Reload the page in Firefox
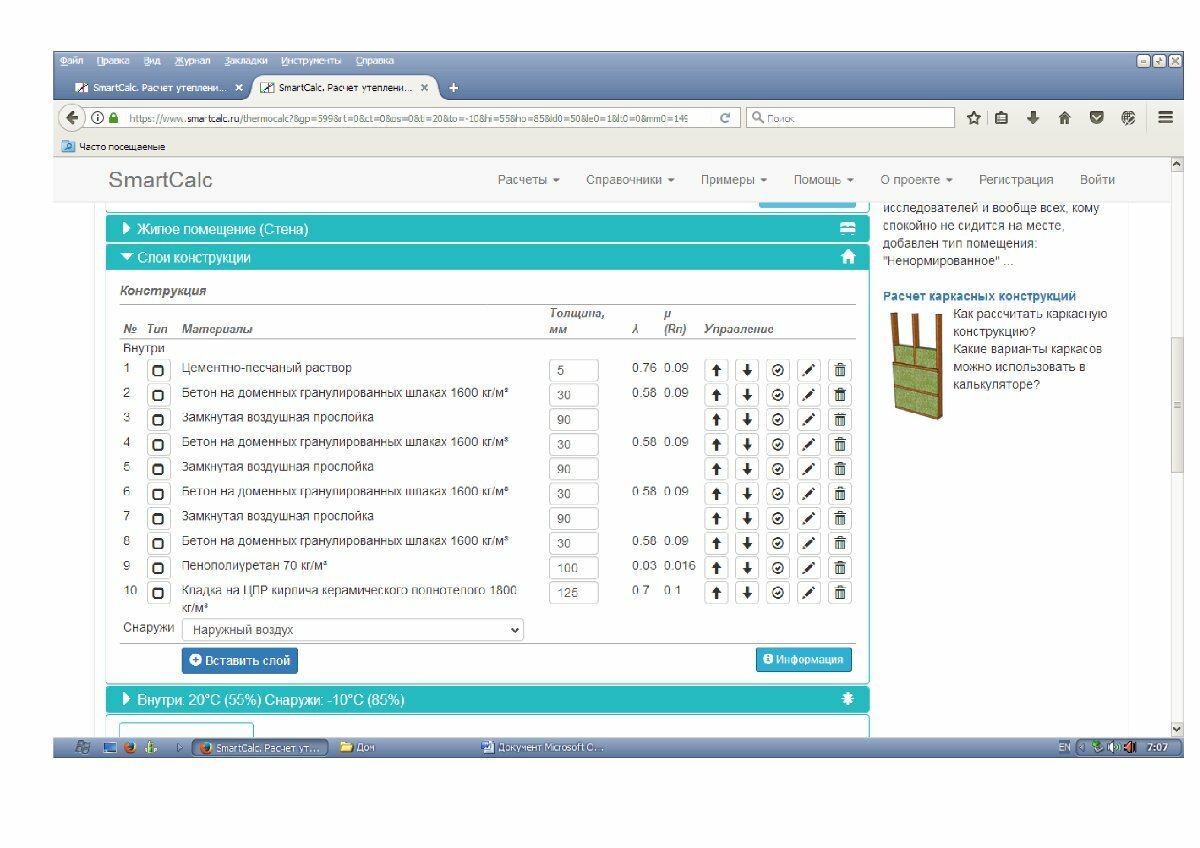Viewport: 1200px width, 848px height. [x=725, y=118]
